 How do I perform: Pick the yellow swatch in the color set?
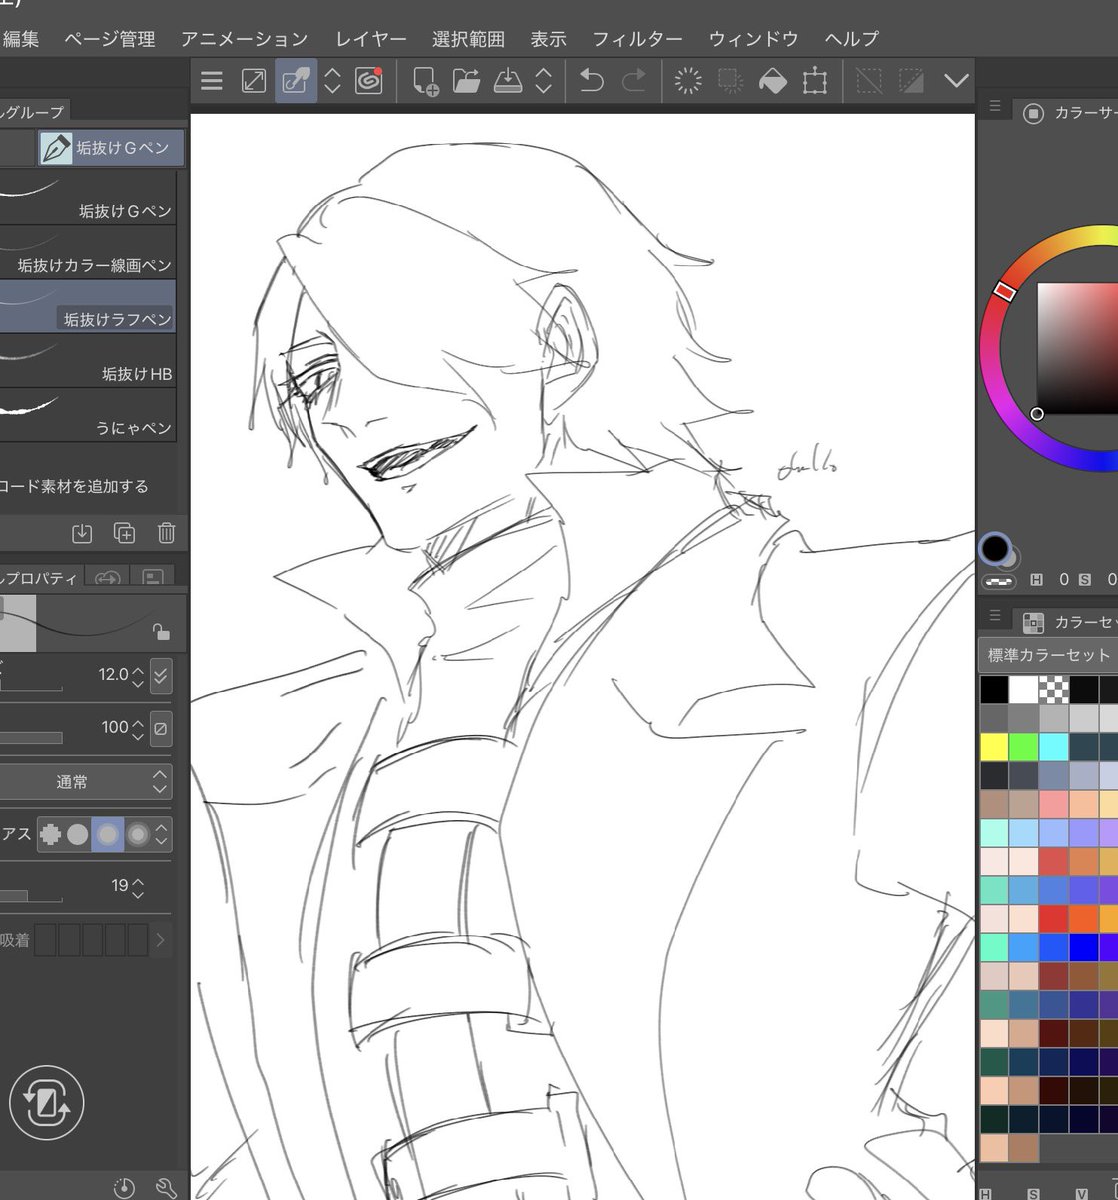pyautogui.click(x=994, y=747)
